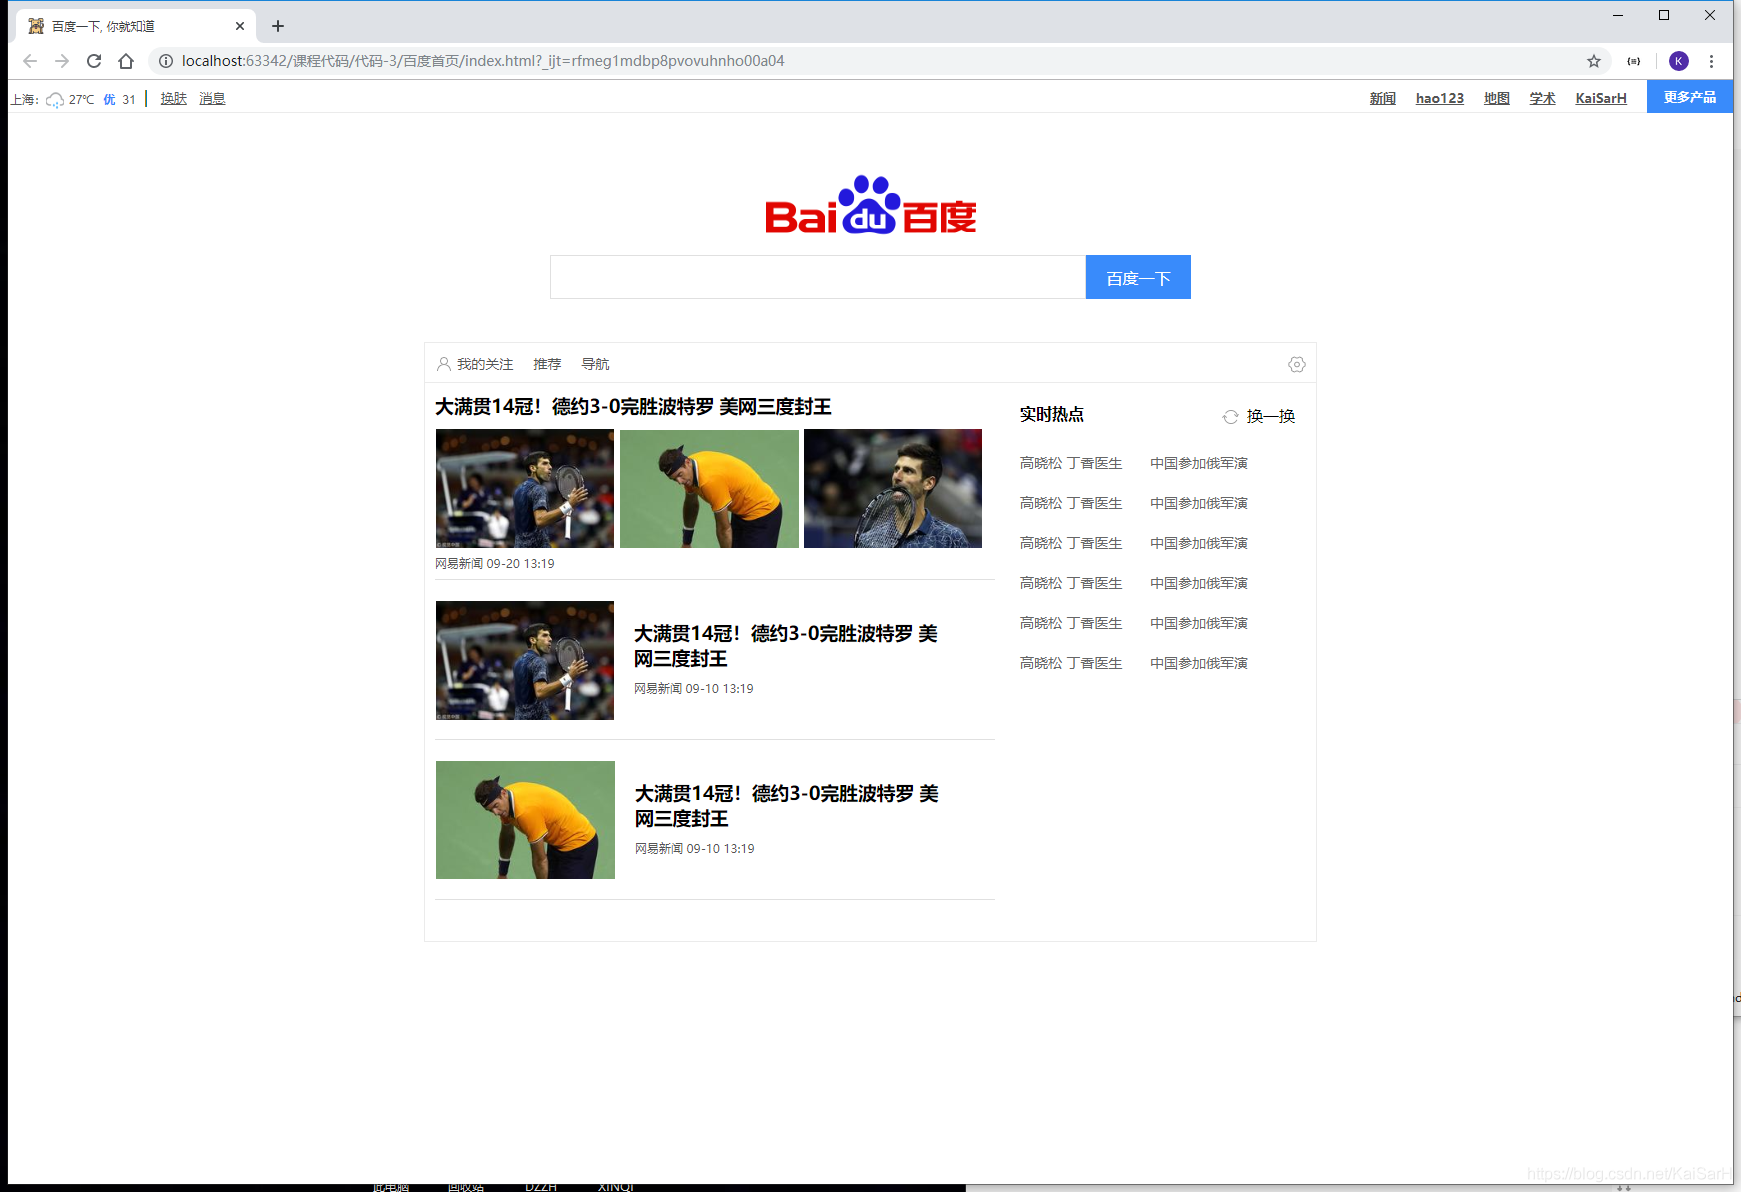Open third-row 高晓松 丁香医生 hot topic
The width and height of the screenshot is (1741, 1192).
[1071, 543]
